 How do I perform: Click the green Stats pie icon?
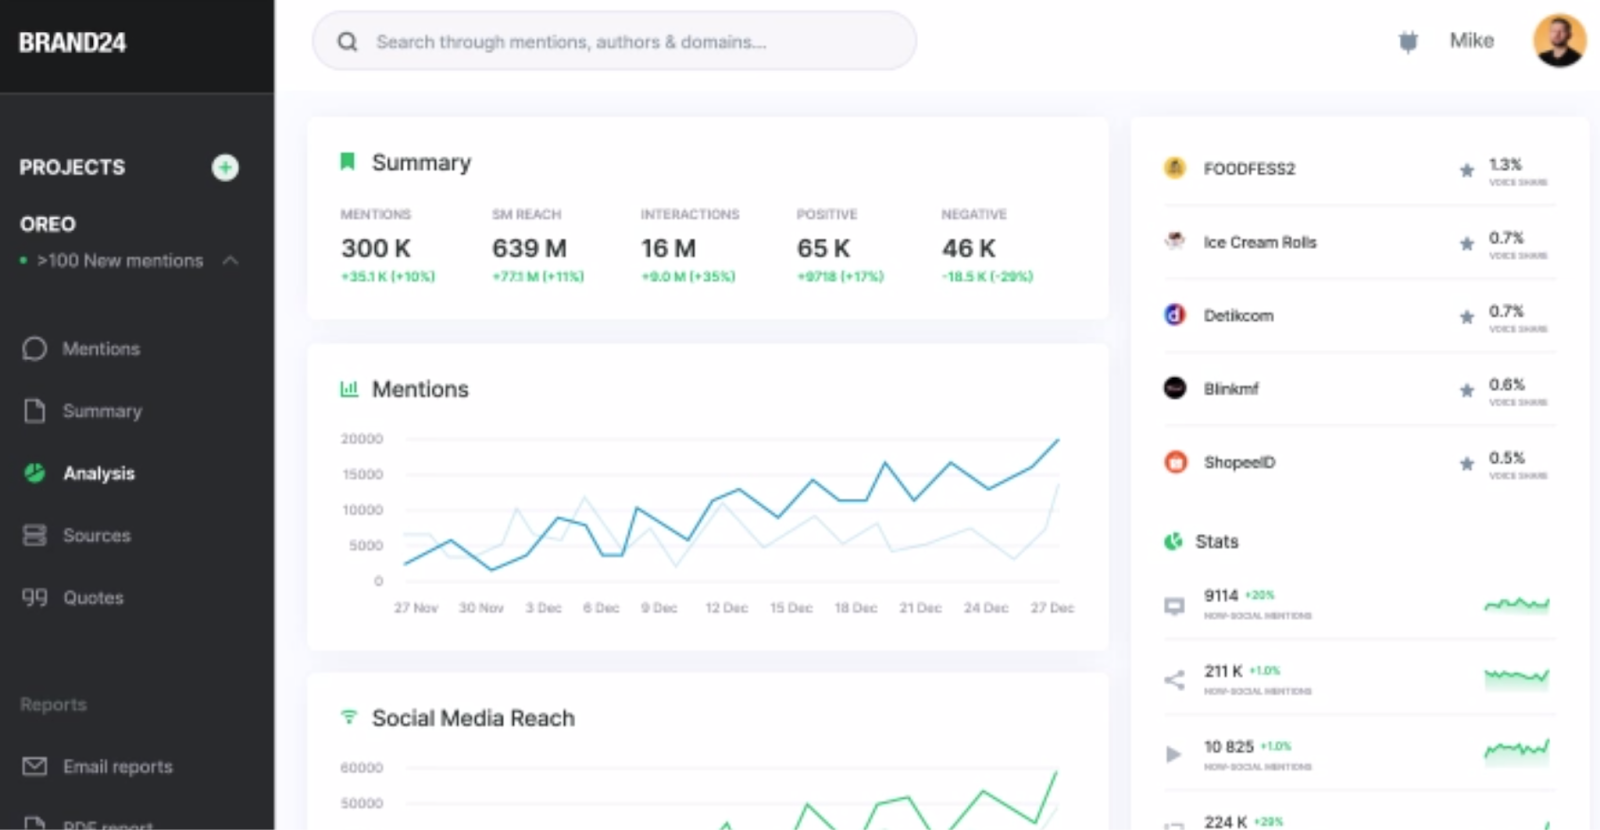click(1173, 541)
